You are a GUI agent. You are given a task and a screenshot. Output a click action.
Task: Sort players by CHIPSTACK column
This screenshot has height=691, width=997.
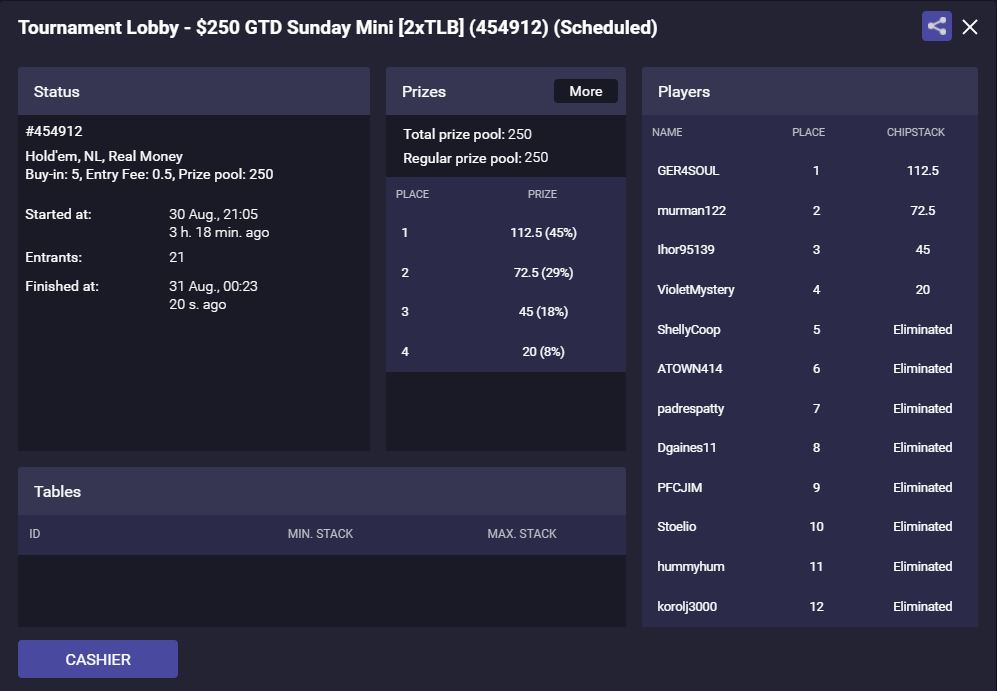(916, 132)
